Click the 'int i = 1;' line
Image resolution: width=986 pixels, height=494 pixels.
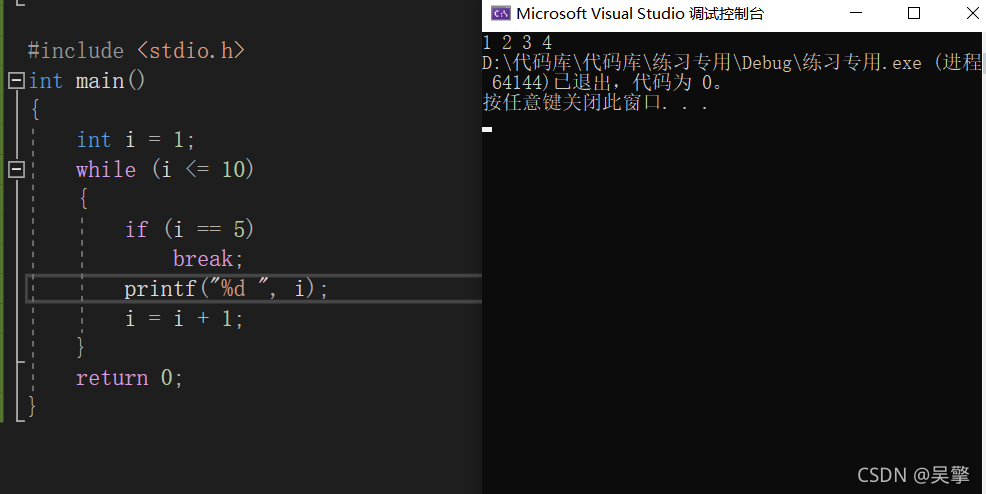(136, 140)
